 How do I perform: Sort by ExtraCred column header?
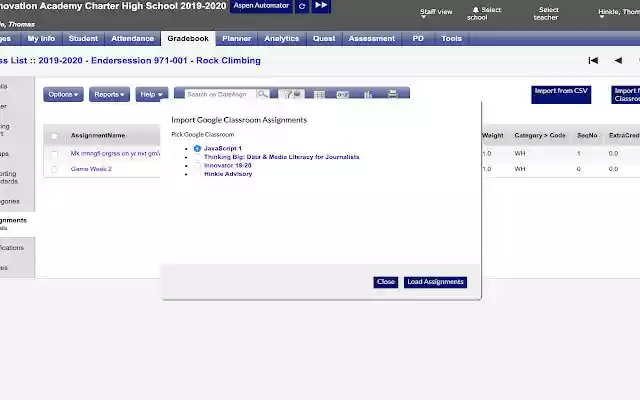tap(624, 136)
